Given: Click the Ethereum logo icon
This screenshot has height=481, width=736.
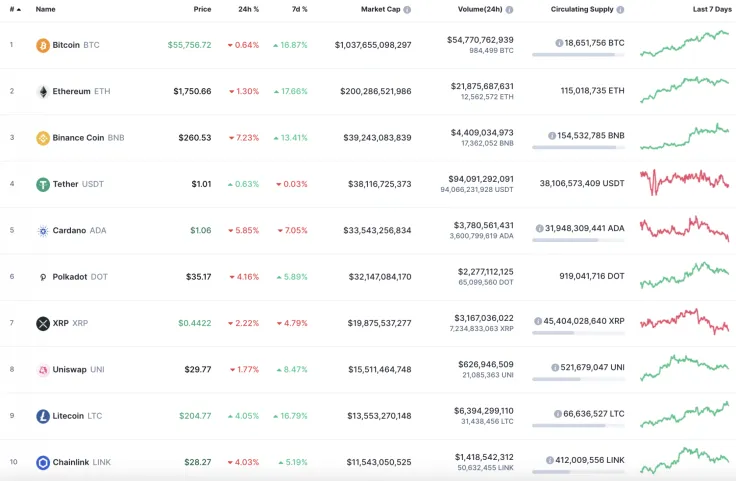Looking at the screenshot, I should click(x=43, y=92).
